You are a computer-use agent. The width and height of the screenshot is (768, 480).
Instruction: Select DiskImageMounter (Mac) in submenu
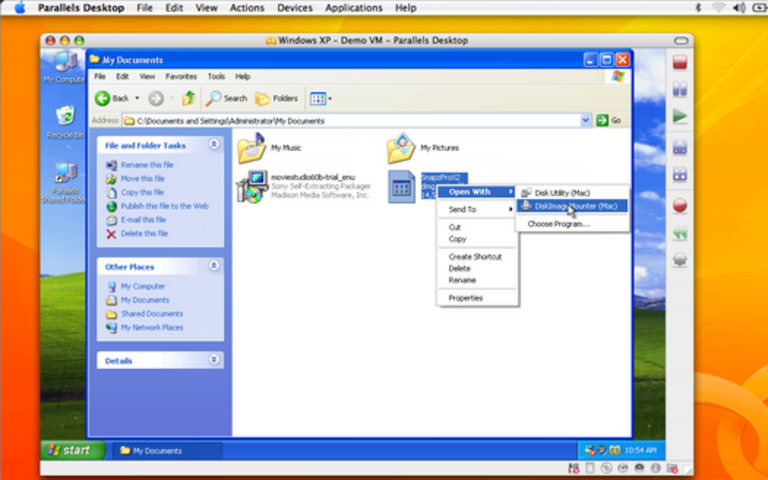coord(572,206)
